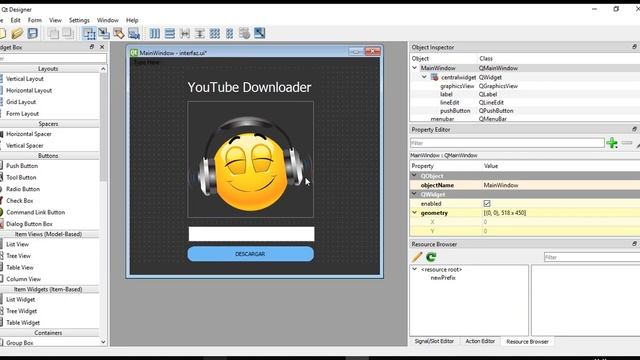Click the Layouts category header
Screen dimensions: 640x360
coord(48,69)
